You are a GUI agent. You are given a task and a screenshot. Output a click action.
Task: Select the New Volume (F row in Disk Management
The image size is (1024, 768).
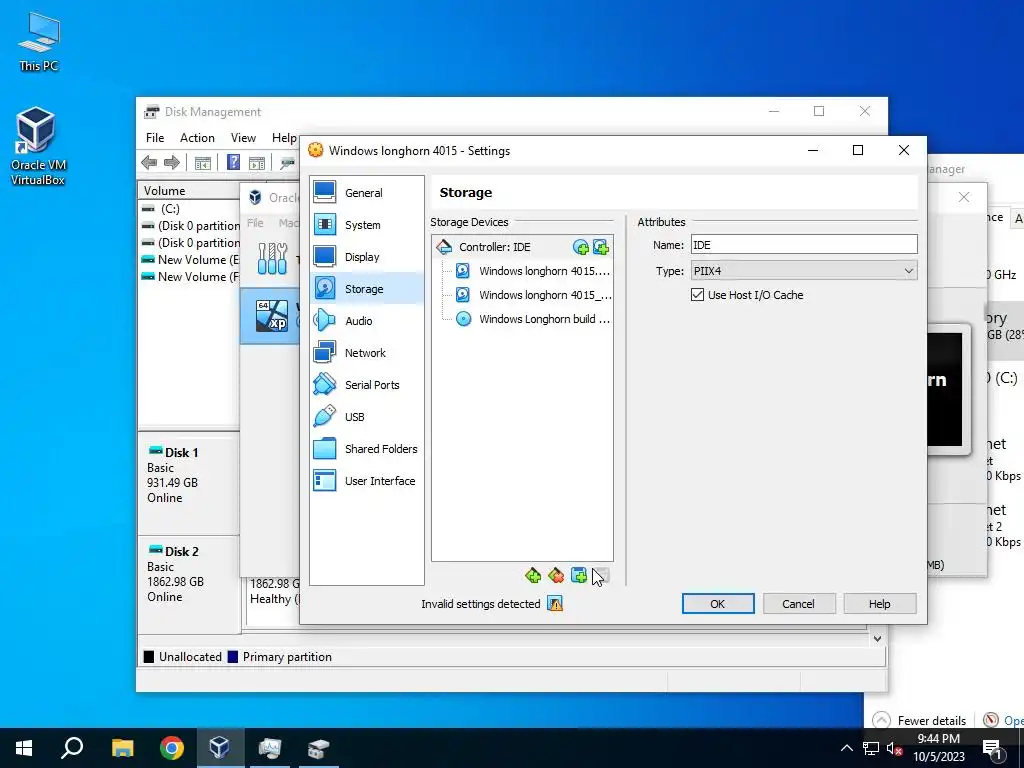point(189,277)
